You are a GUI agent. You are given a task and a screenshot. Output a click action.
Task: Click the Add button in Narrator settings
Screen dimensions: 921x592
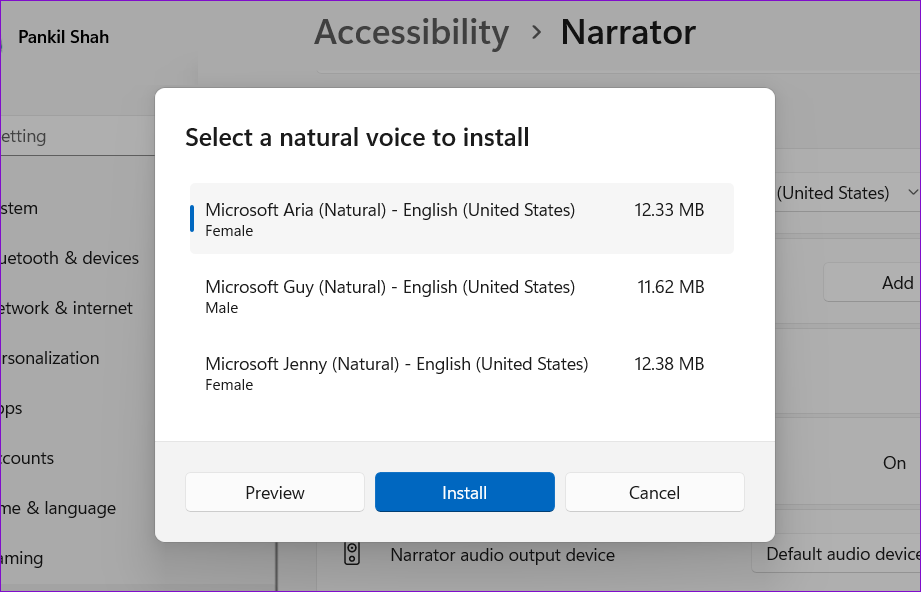[x=872, y=282]
